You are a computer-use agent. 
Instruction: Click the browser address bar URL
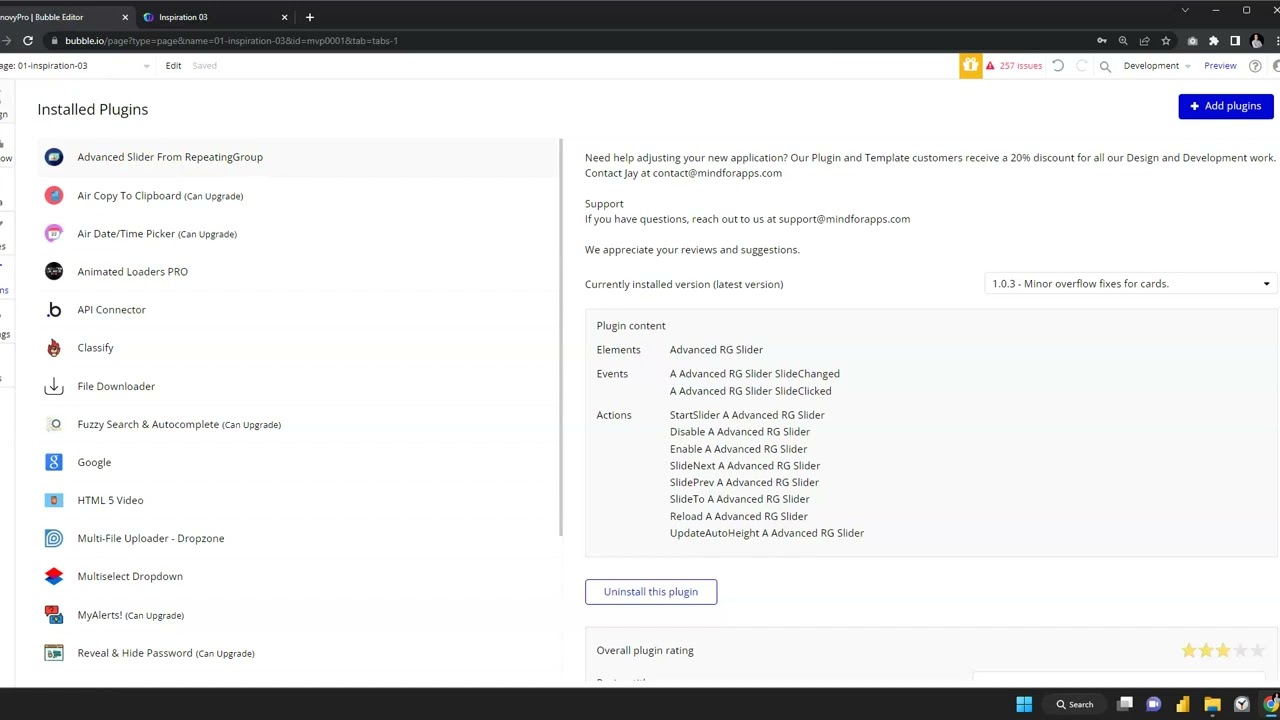click(231, 41)
